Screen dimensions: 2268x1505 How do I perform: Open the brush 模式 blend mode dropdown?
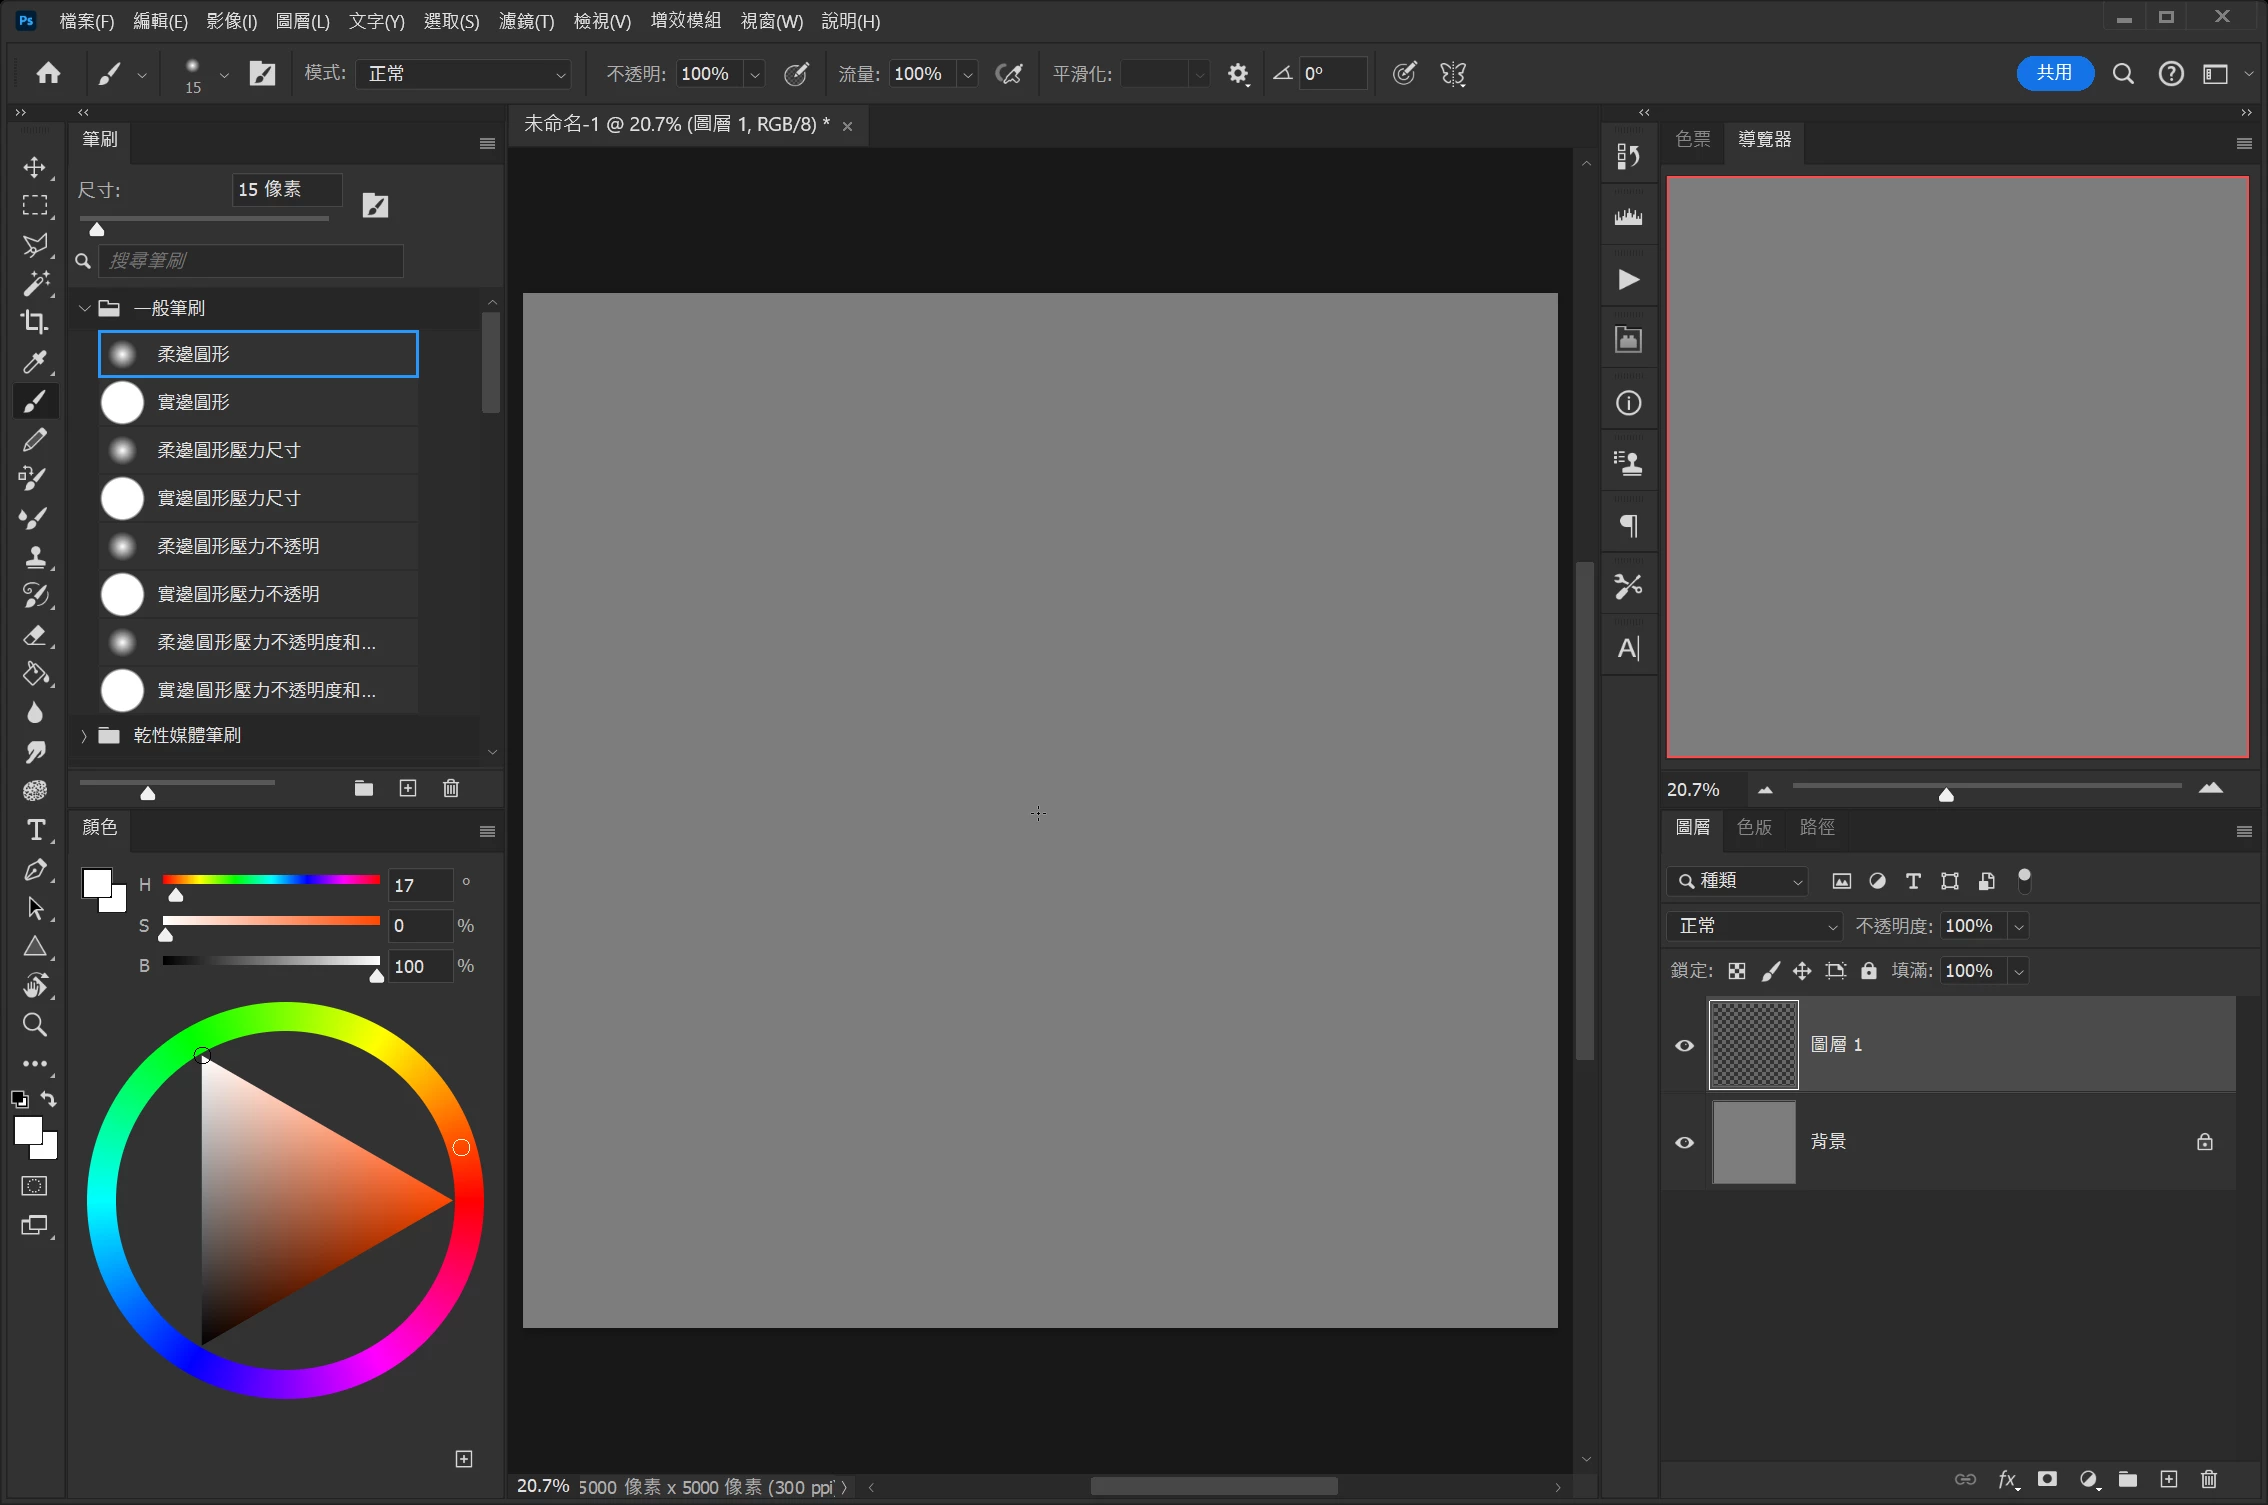click(x=463, y=74)
